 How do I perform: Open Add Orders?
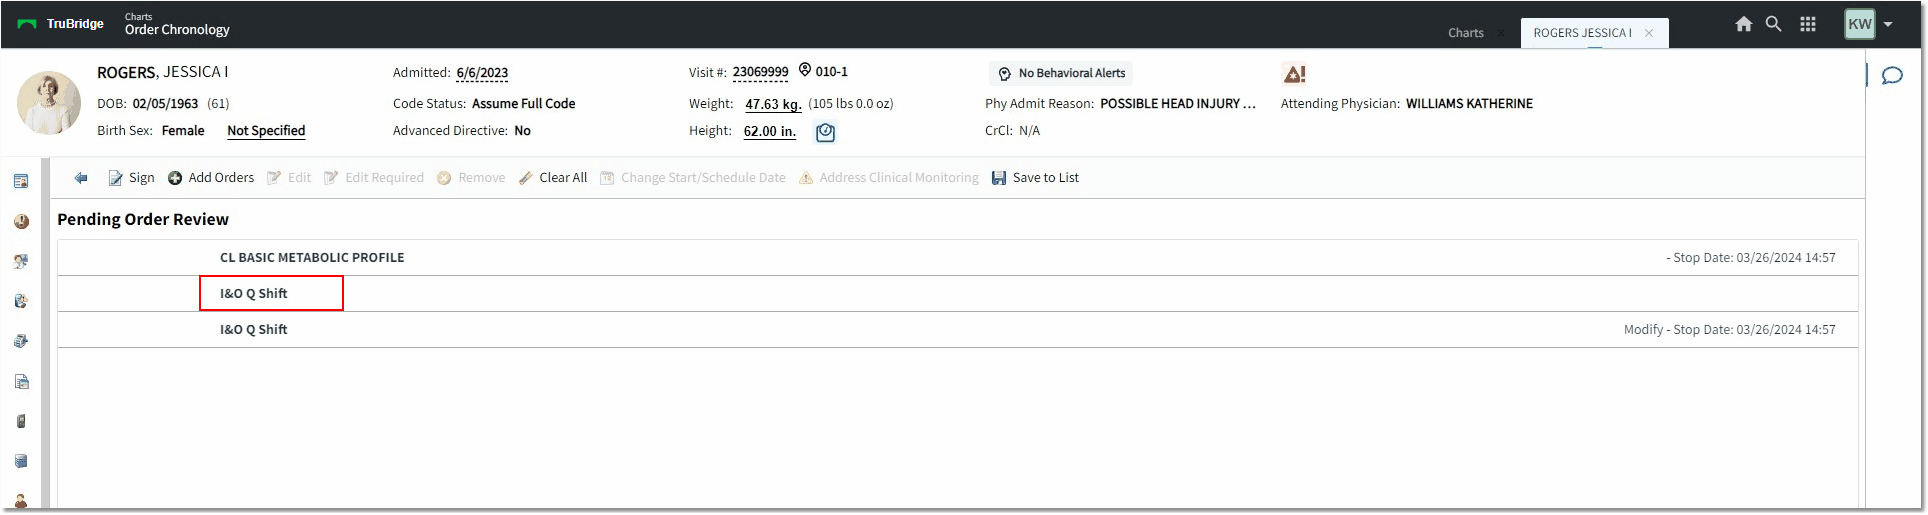tap(211, 178)
